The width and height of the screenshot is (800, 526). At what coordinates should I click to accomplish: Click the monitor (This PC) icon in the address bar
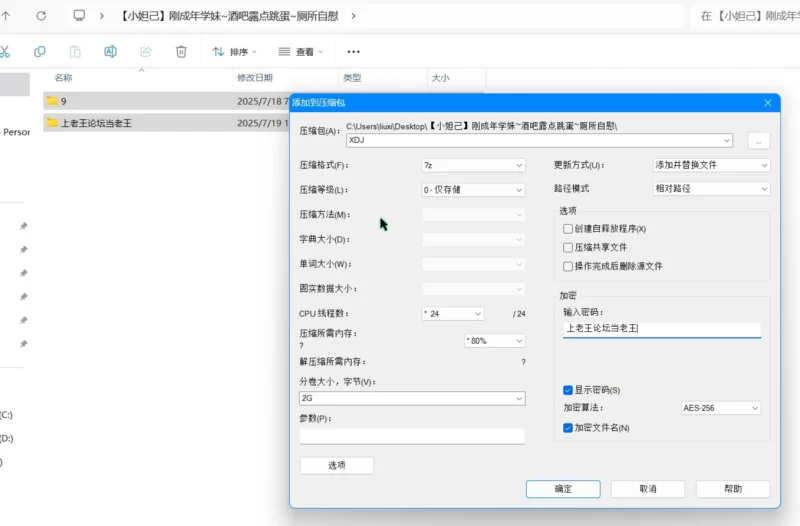click(79, 15)
